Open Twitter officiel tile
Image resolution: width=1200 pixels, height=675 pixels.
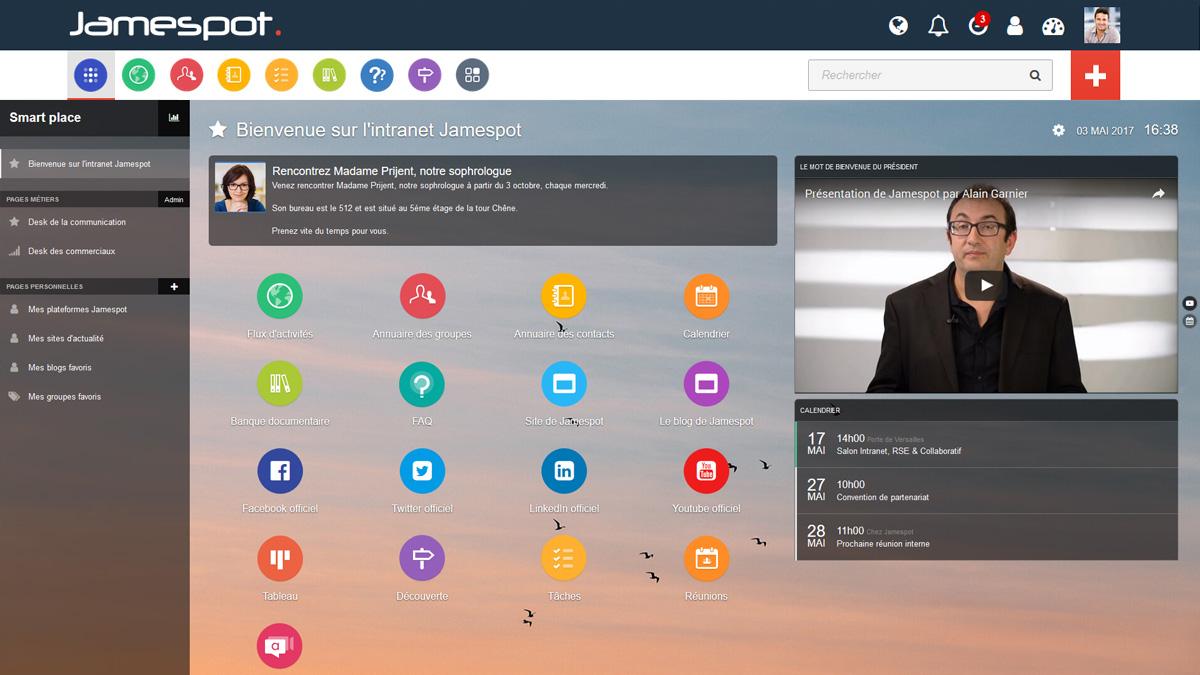tap(422, 471)
